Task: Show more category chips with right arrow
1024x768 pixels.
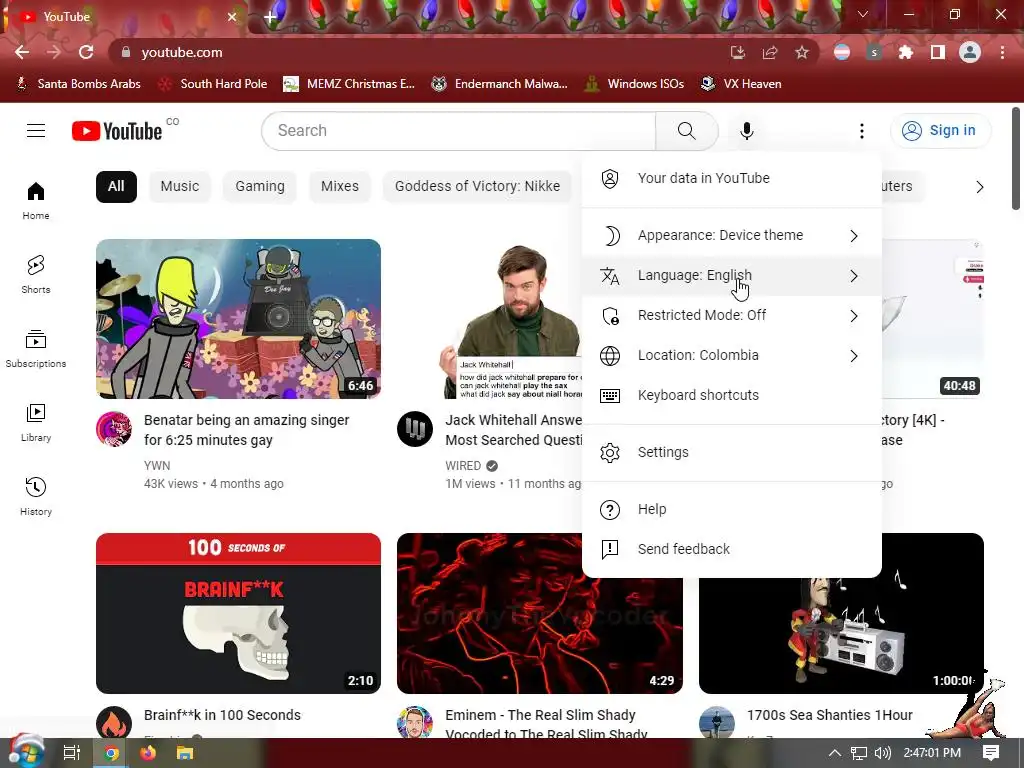Action: coord(980,187)
